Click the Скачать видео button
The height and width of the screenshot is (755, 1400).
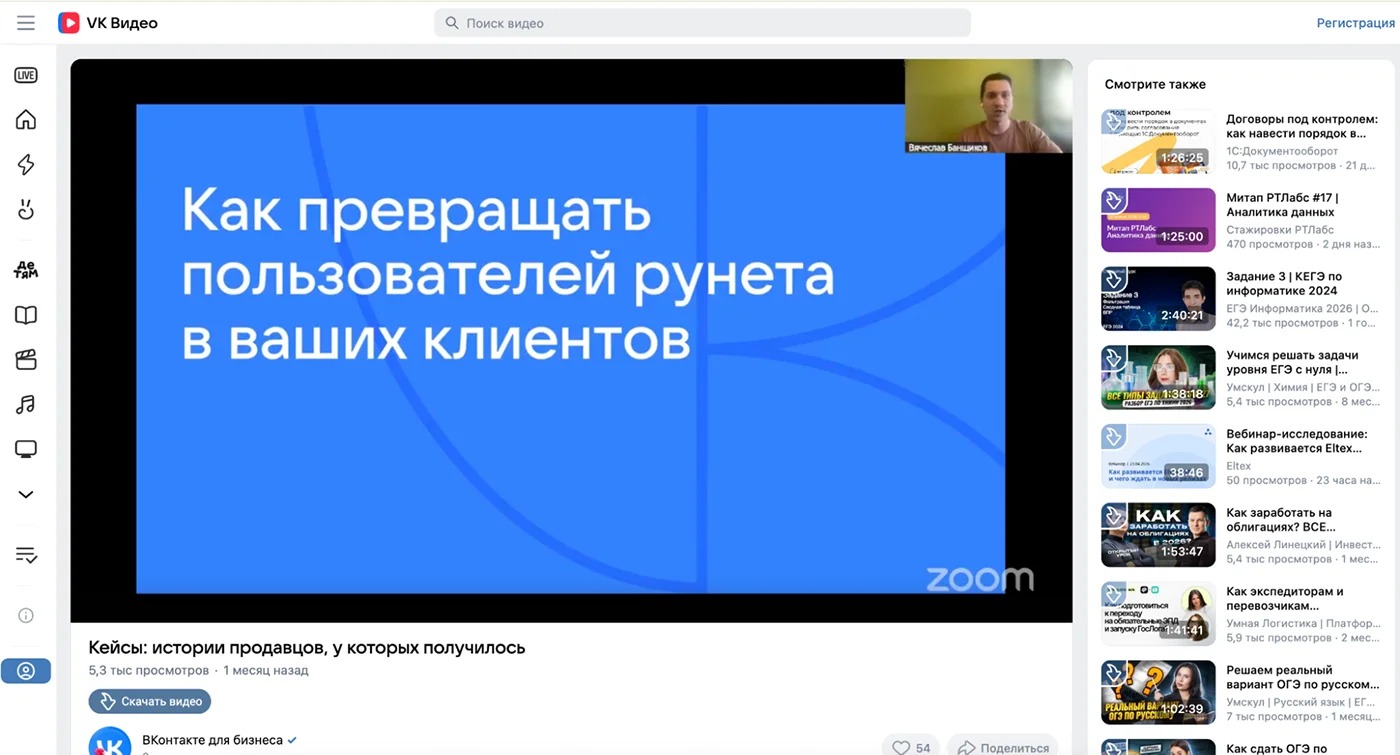pos(150,701)
